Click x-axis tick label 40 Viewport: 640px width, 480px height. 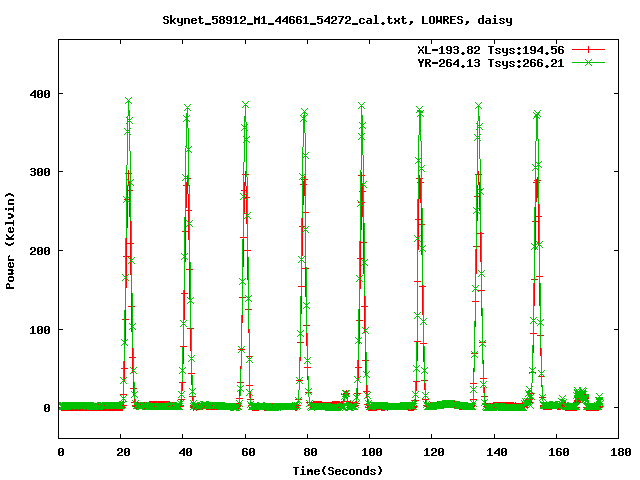(x=185, y=452)
